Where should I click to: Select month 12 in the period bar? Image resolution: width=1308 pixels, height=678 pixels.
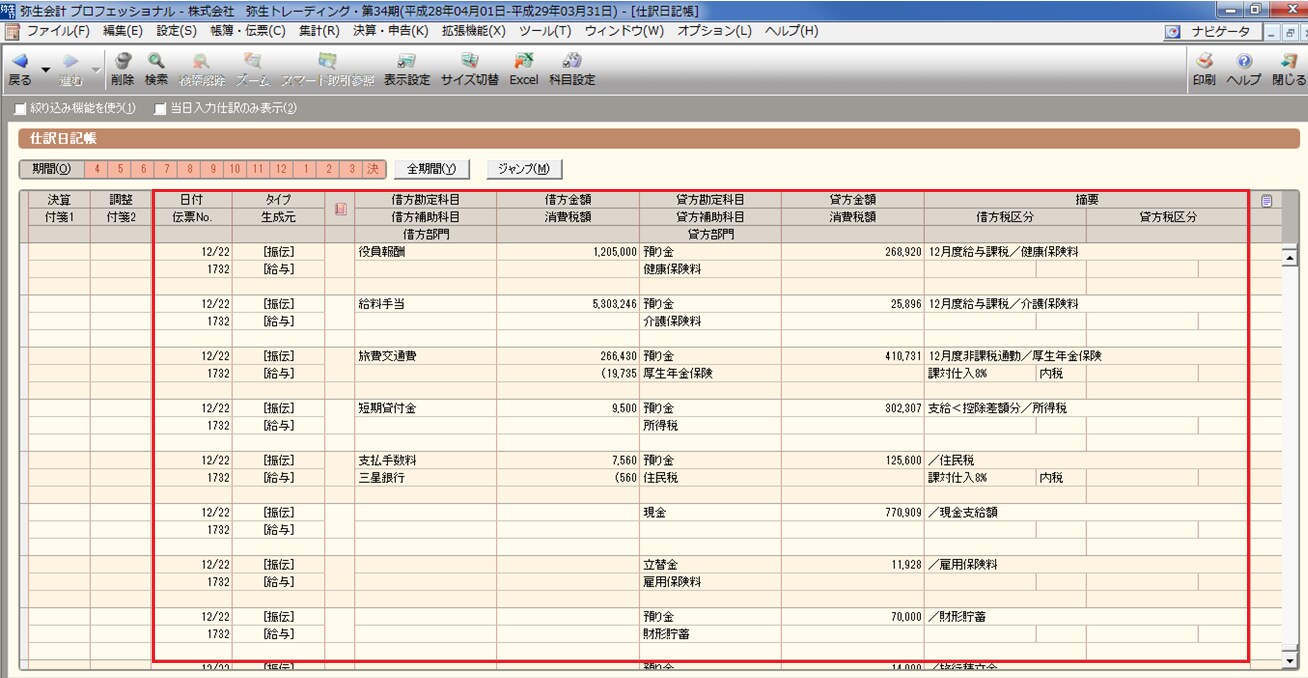click(x=281, y=169)
